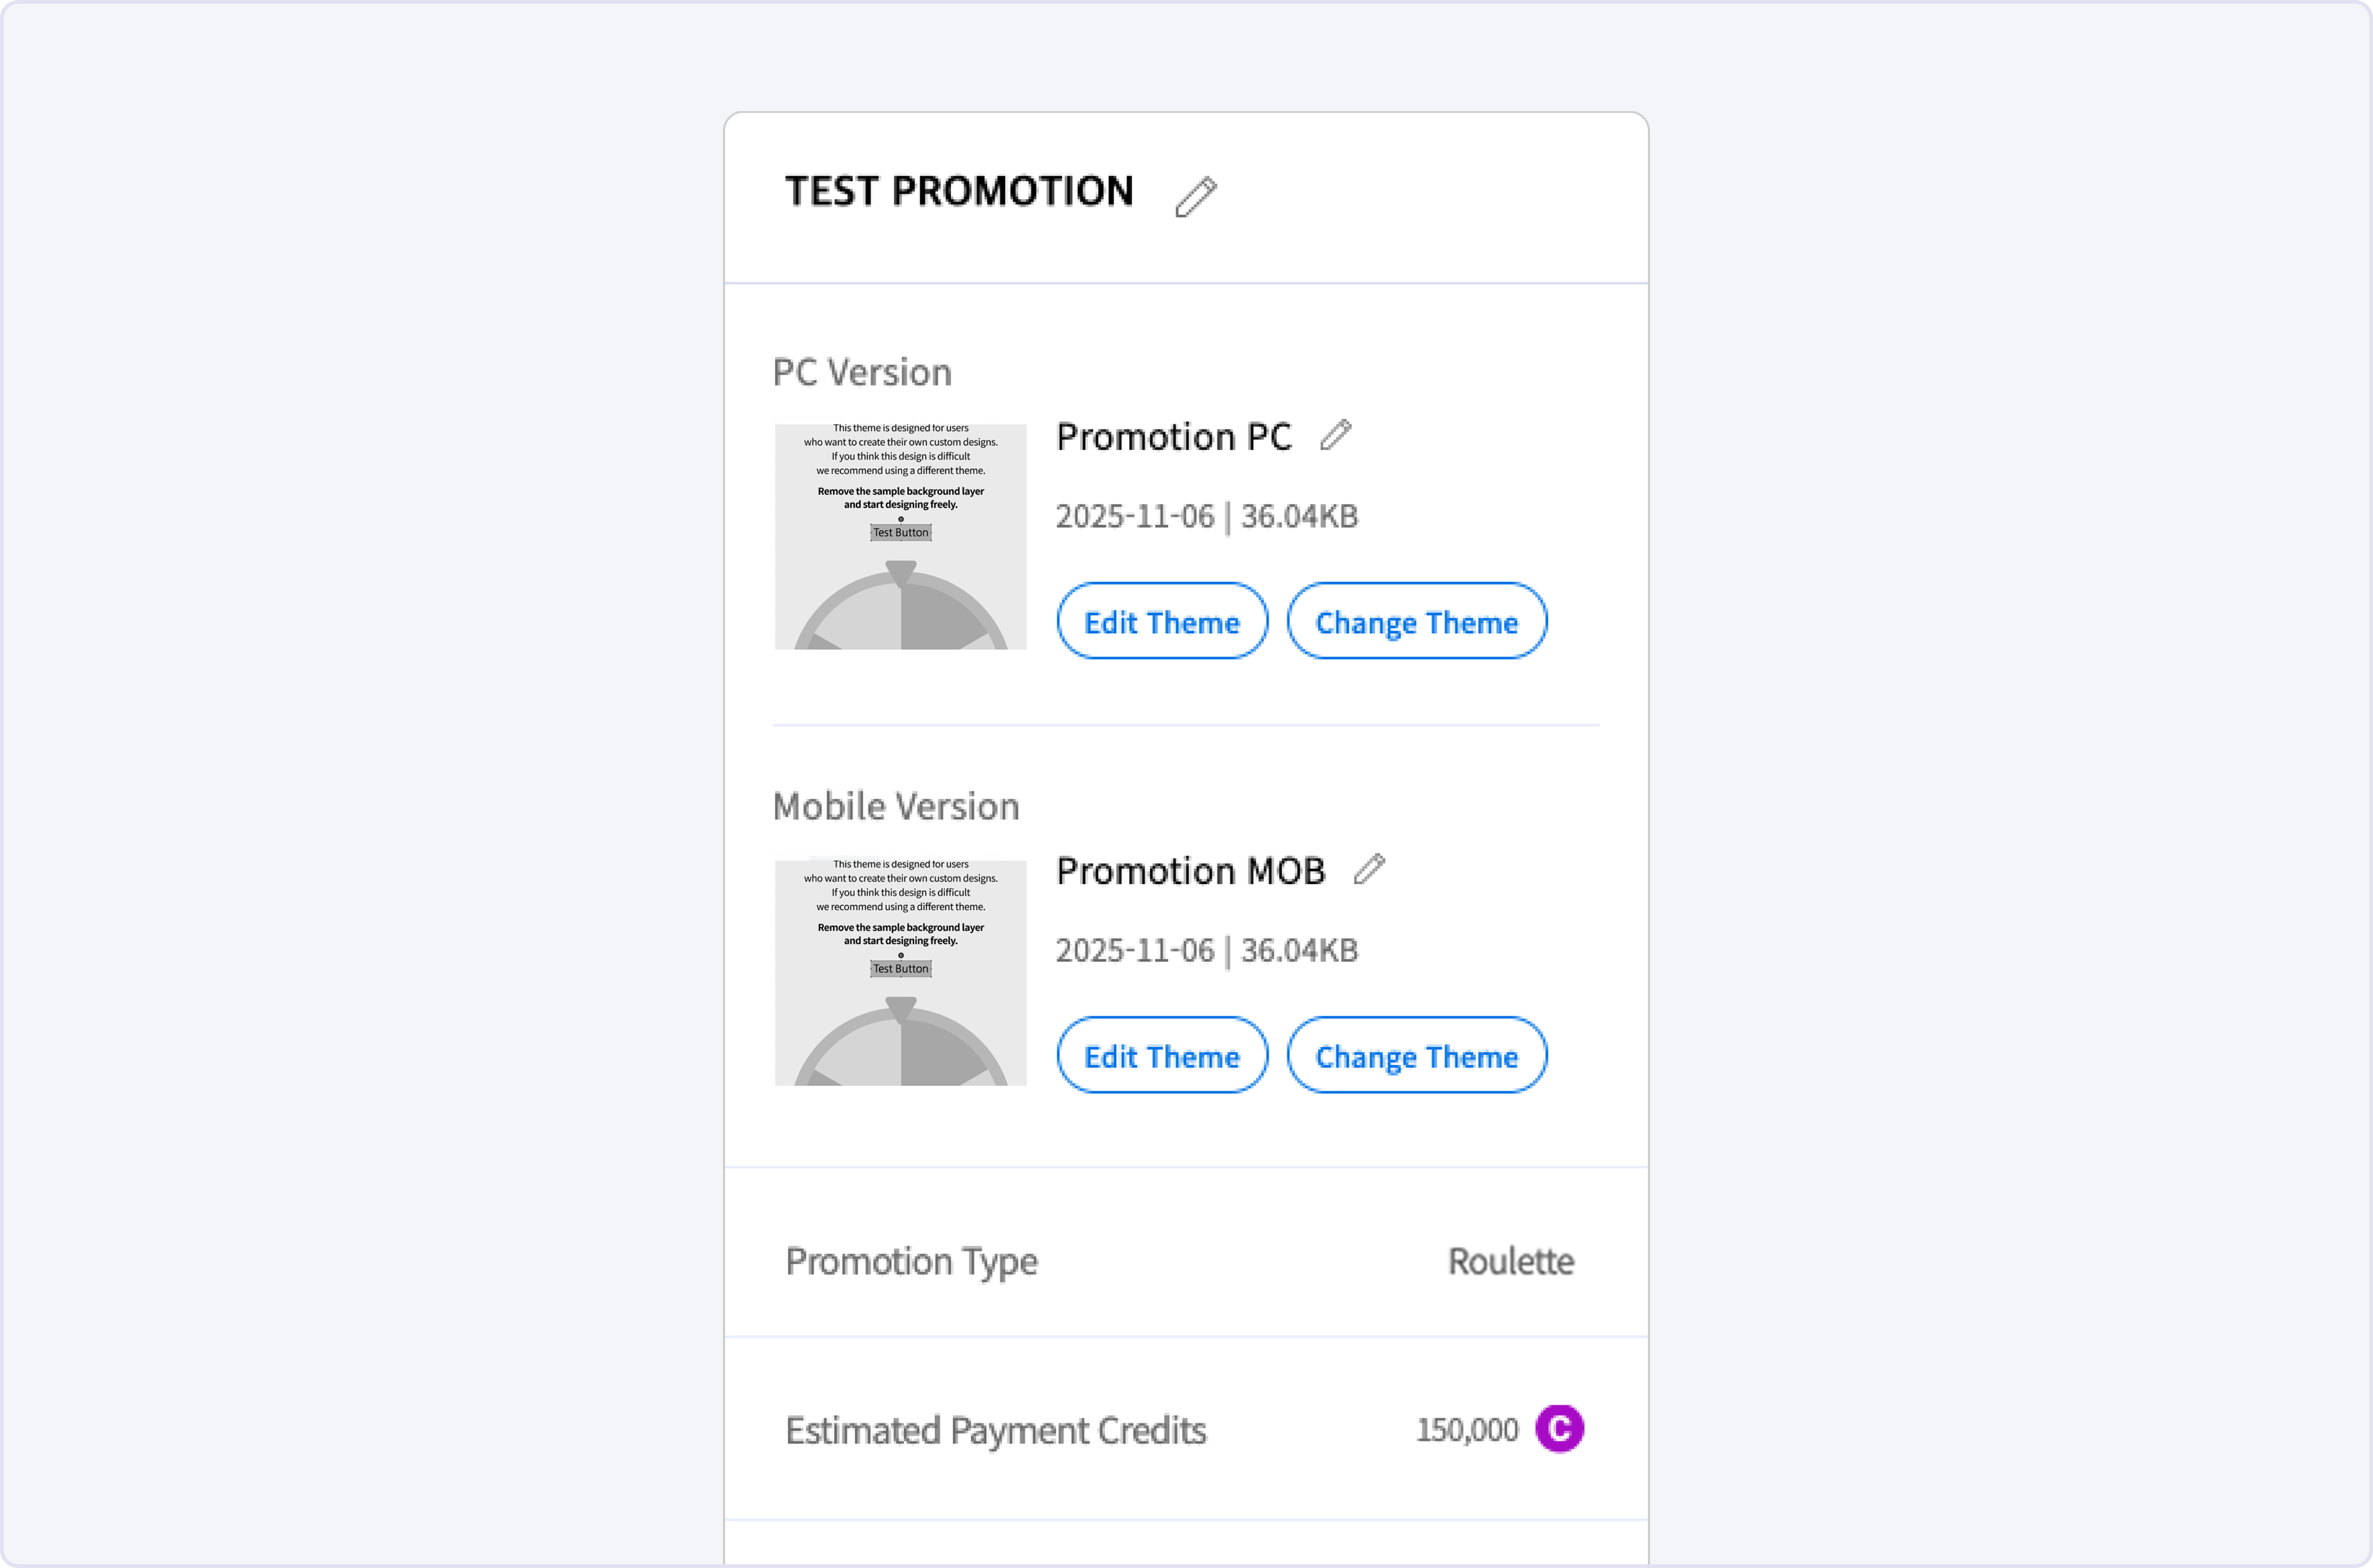Click the Mobile Version section heading
Viewport: 2373px width, 1568px height.
(895, 806)
